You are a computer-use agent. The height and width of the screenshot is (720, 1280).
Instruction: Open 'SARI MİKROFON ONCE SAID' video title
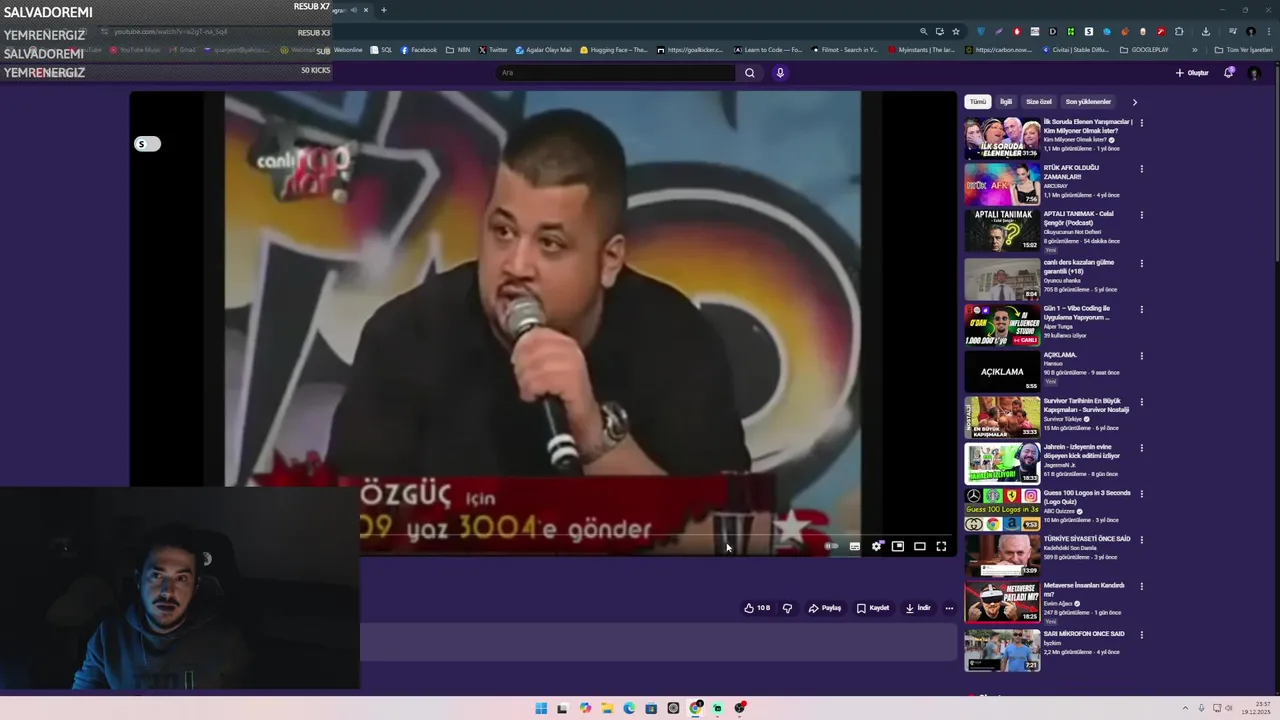1084,634
